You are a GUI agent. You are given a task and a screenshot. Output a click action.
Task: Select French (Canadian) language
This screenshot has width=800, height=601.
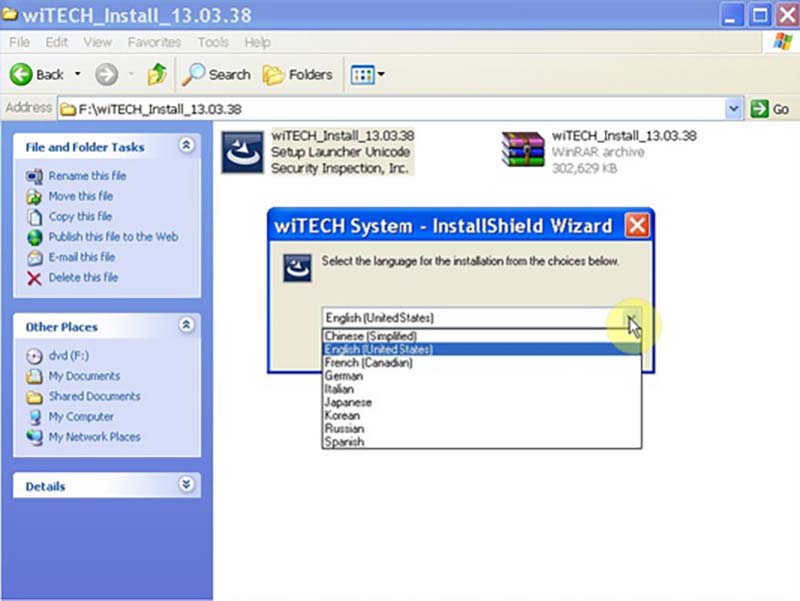(x=481, y=363)
